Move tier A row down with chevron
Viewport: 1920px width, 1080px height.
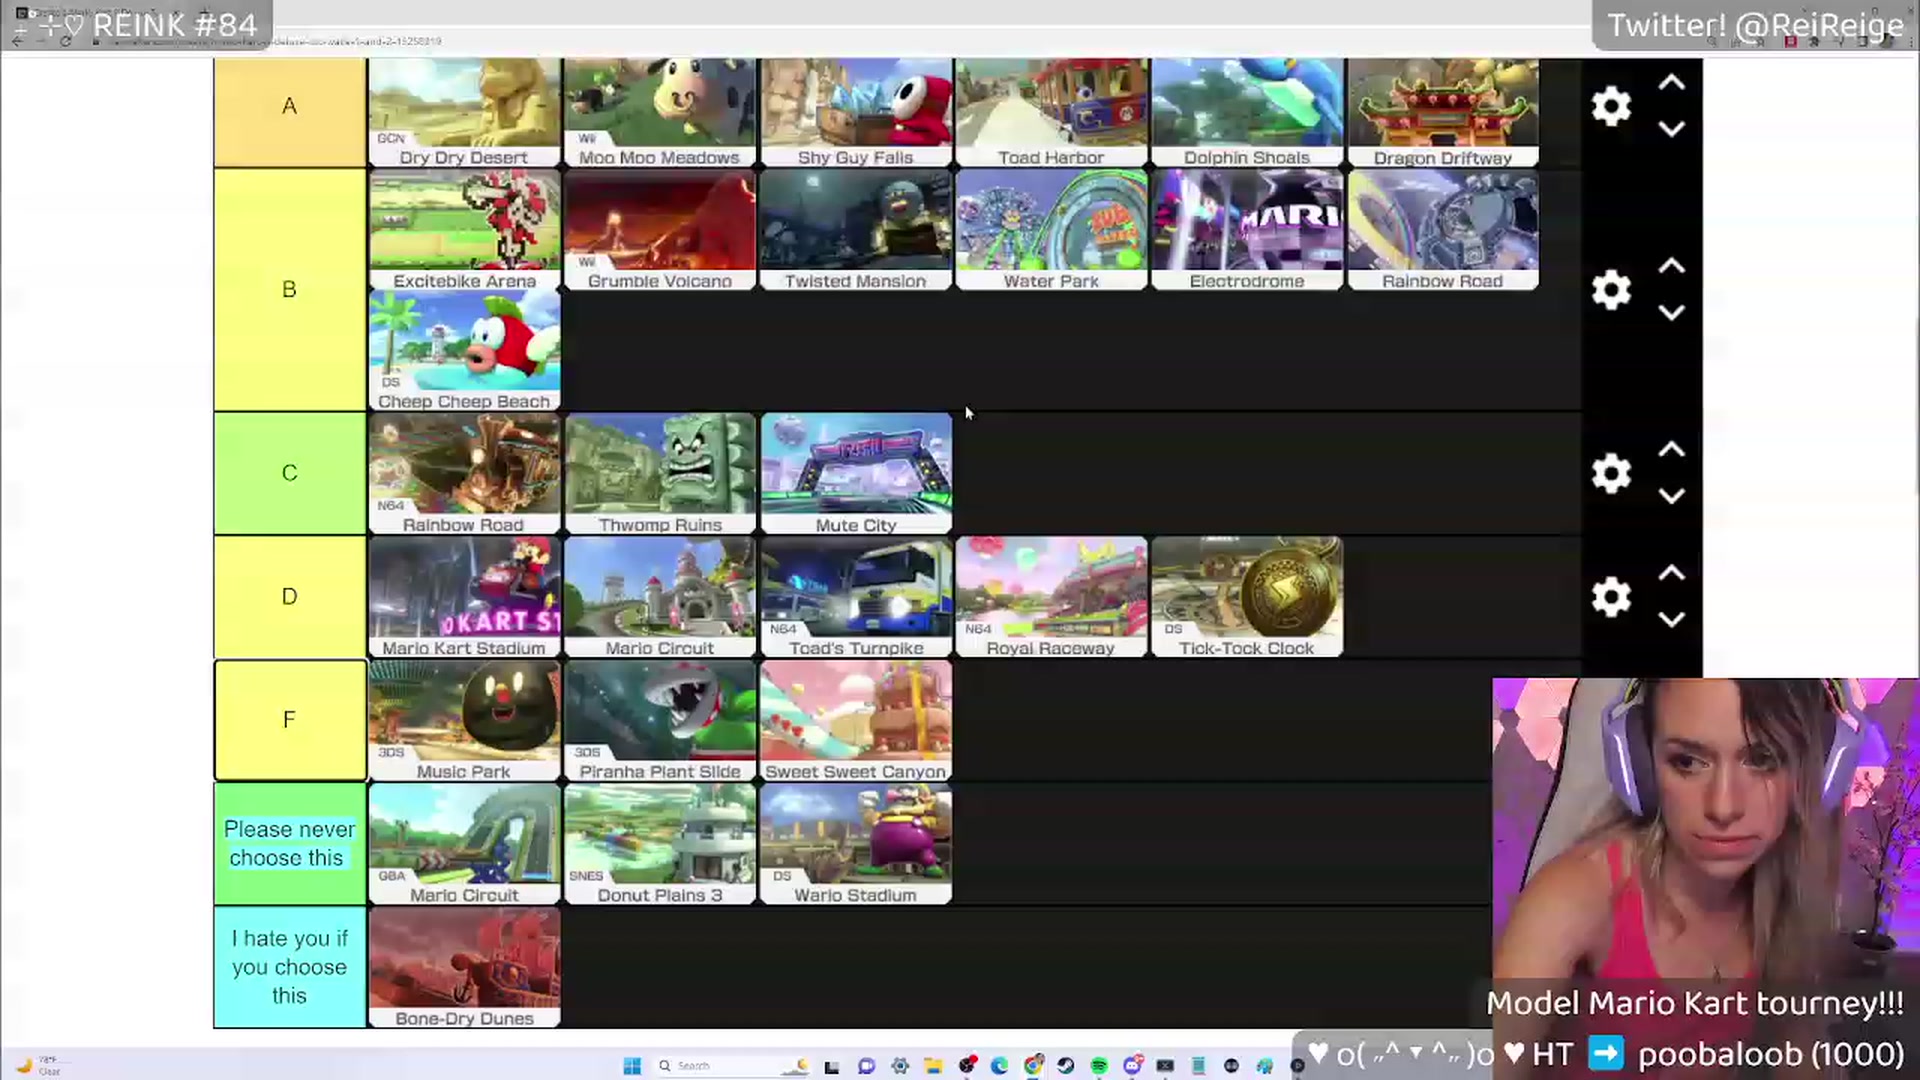(1672, 129)
